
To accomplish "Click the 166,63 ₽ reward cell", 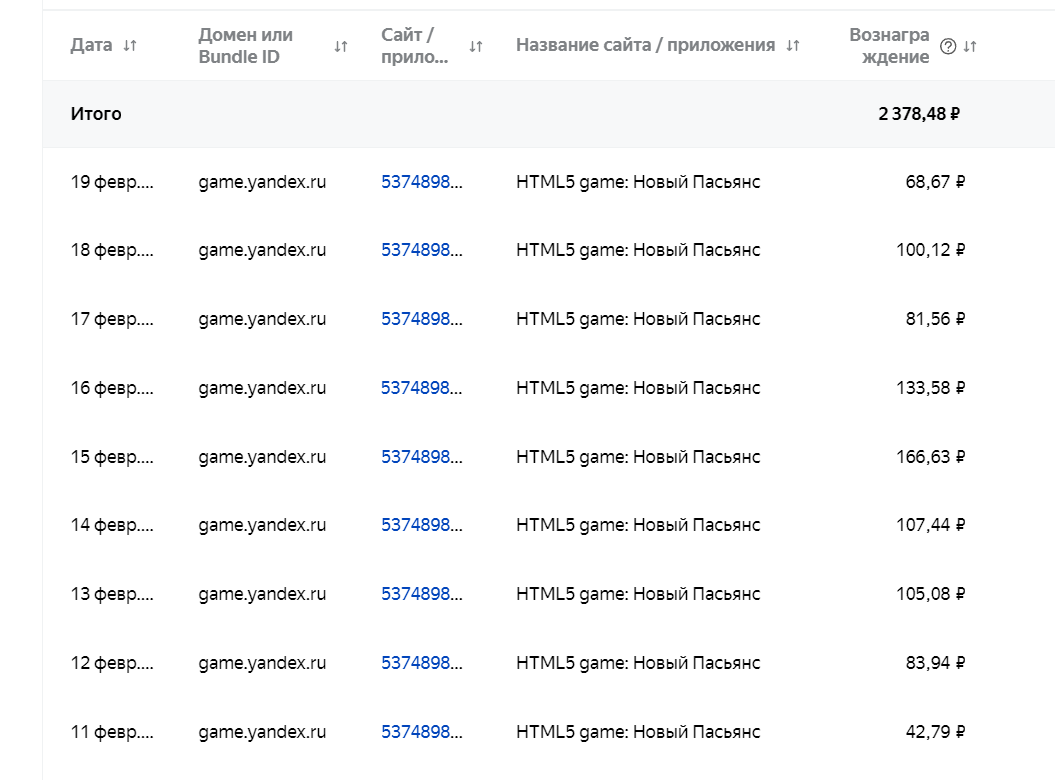I will [930, 457].
